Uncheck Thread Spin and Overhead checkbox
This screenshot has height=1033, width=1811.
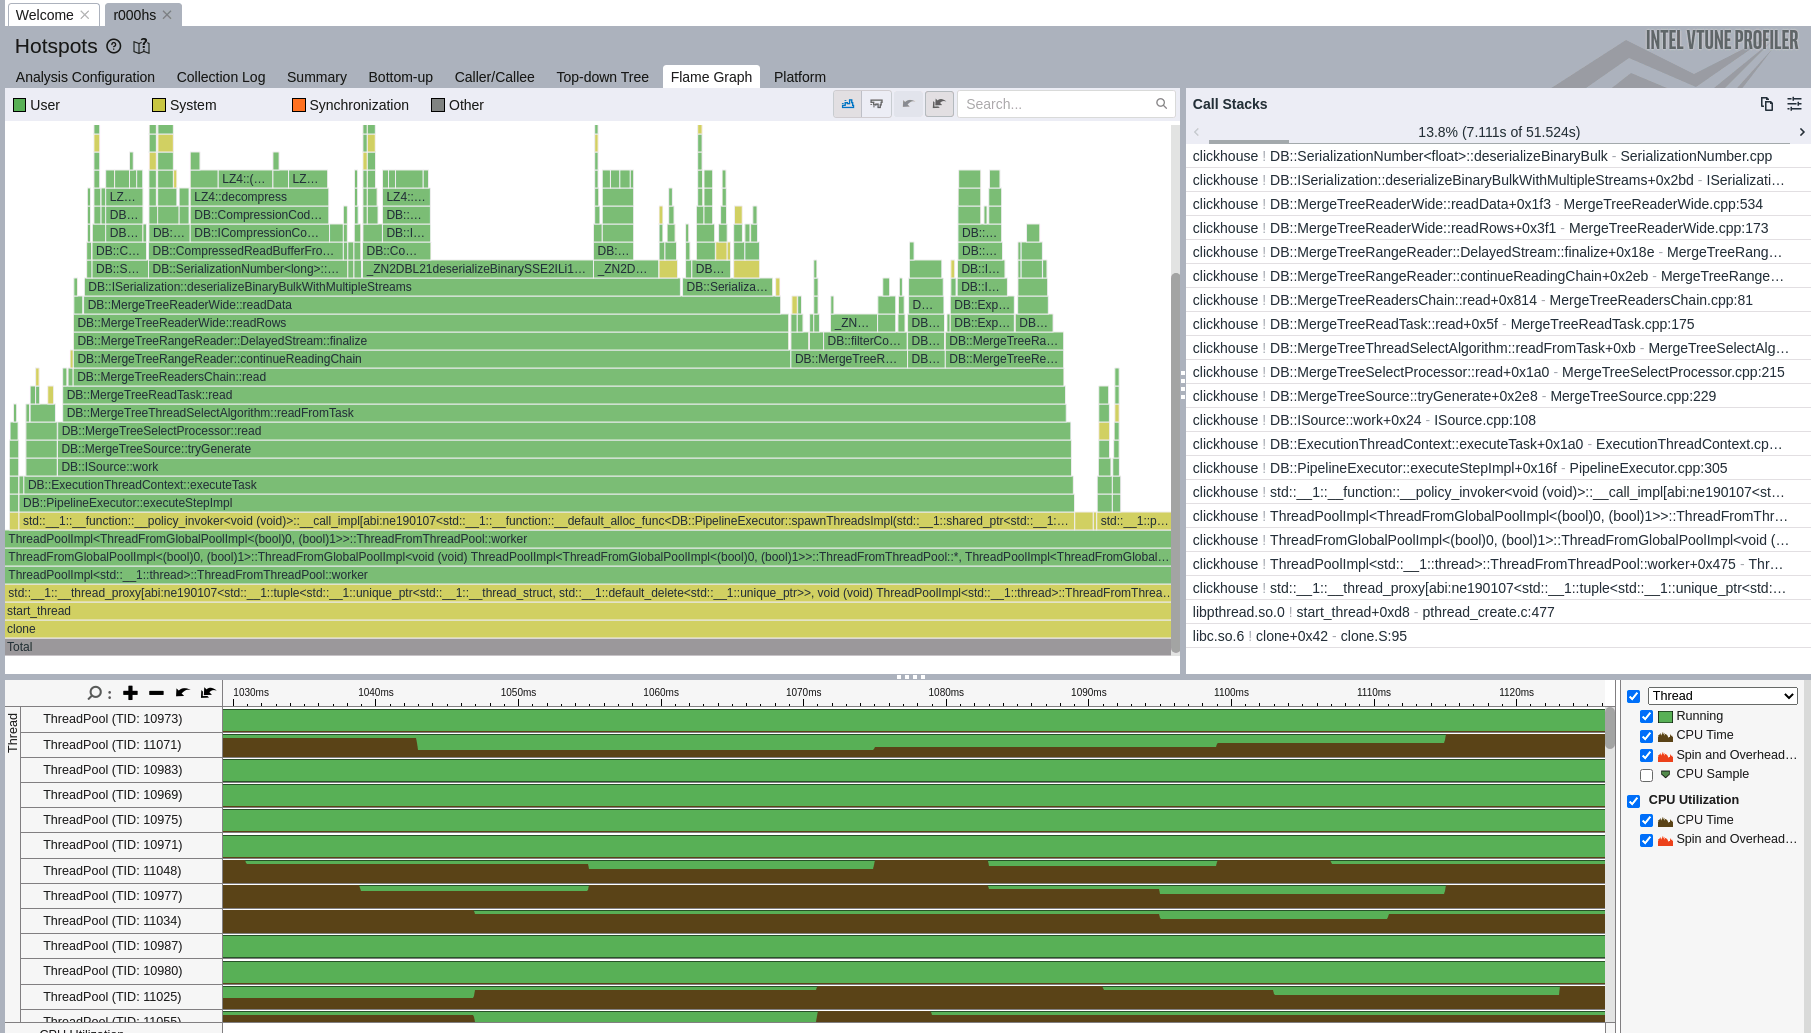pyautogui.click(x=1646, y=756)
